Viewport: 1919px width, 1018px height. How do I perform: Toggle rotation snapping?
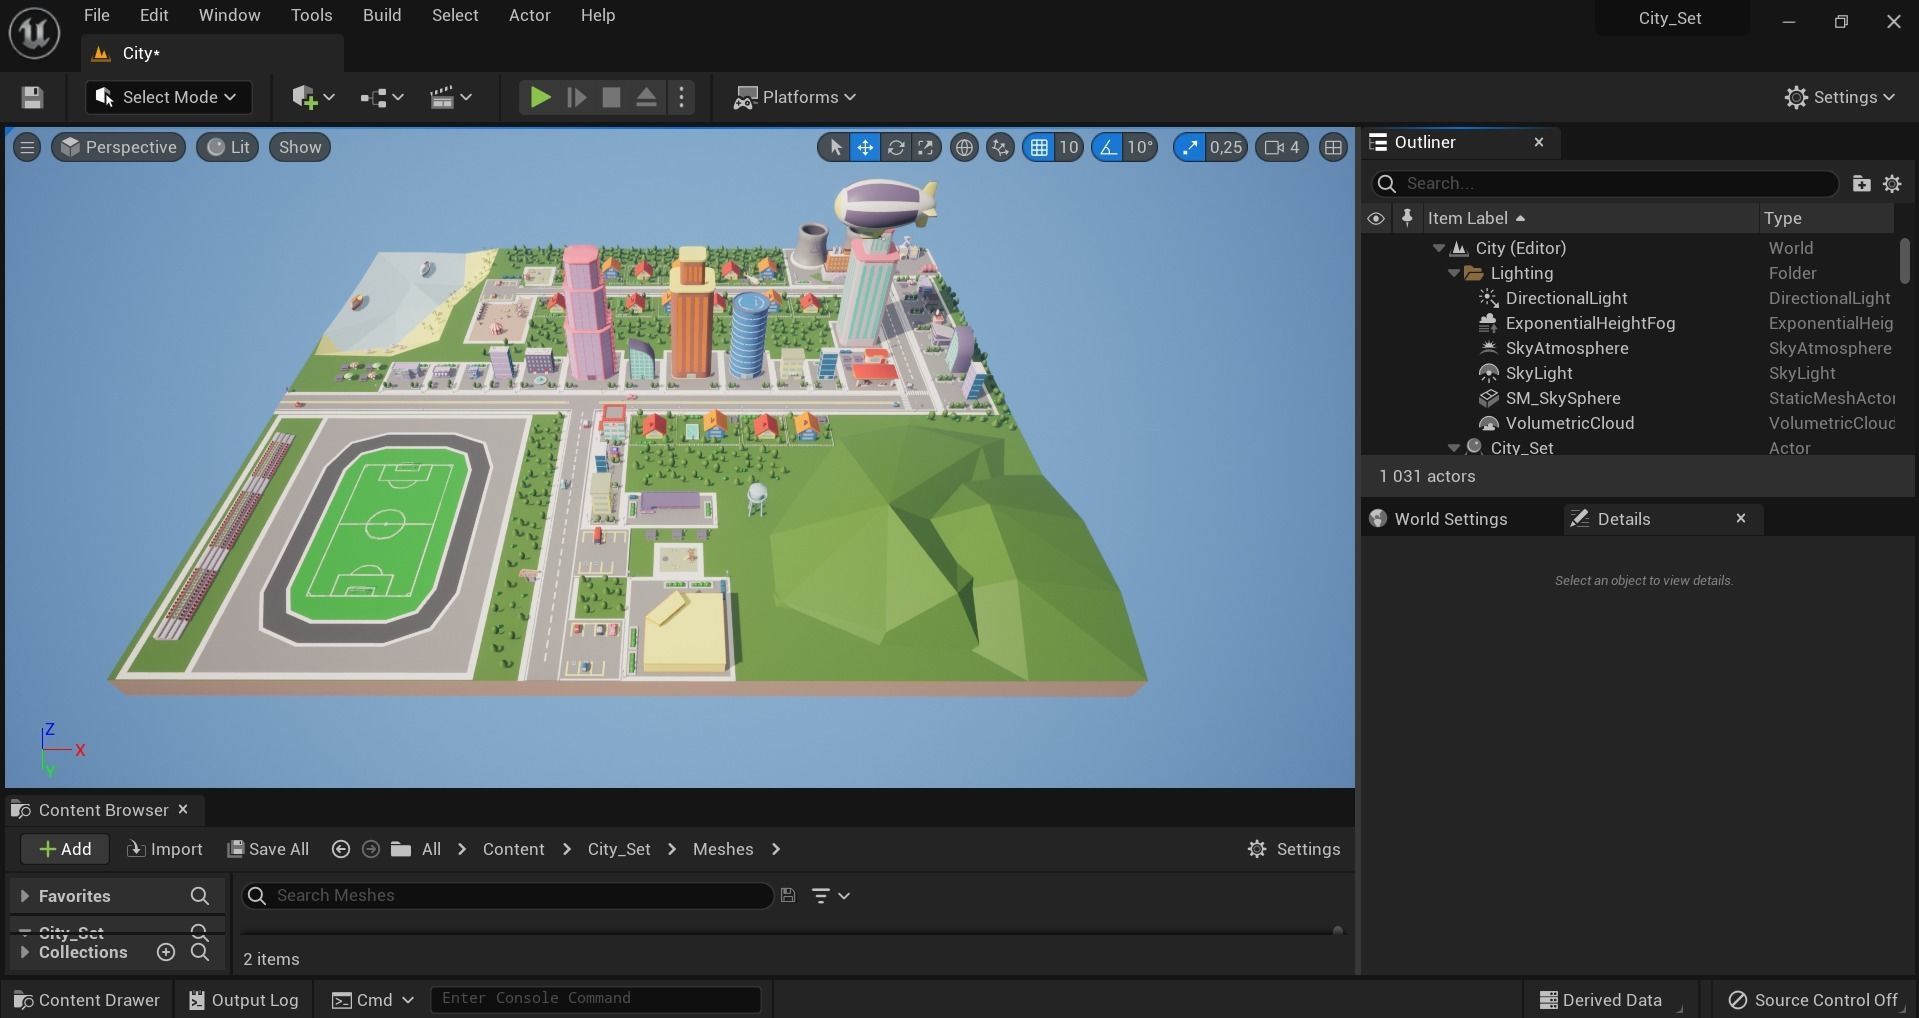click(1108, 147)
